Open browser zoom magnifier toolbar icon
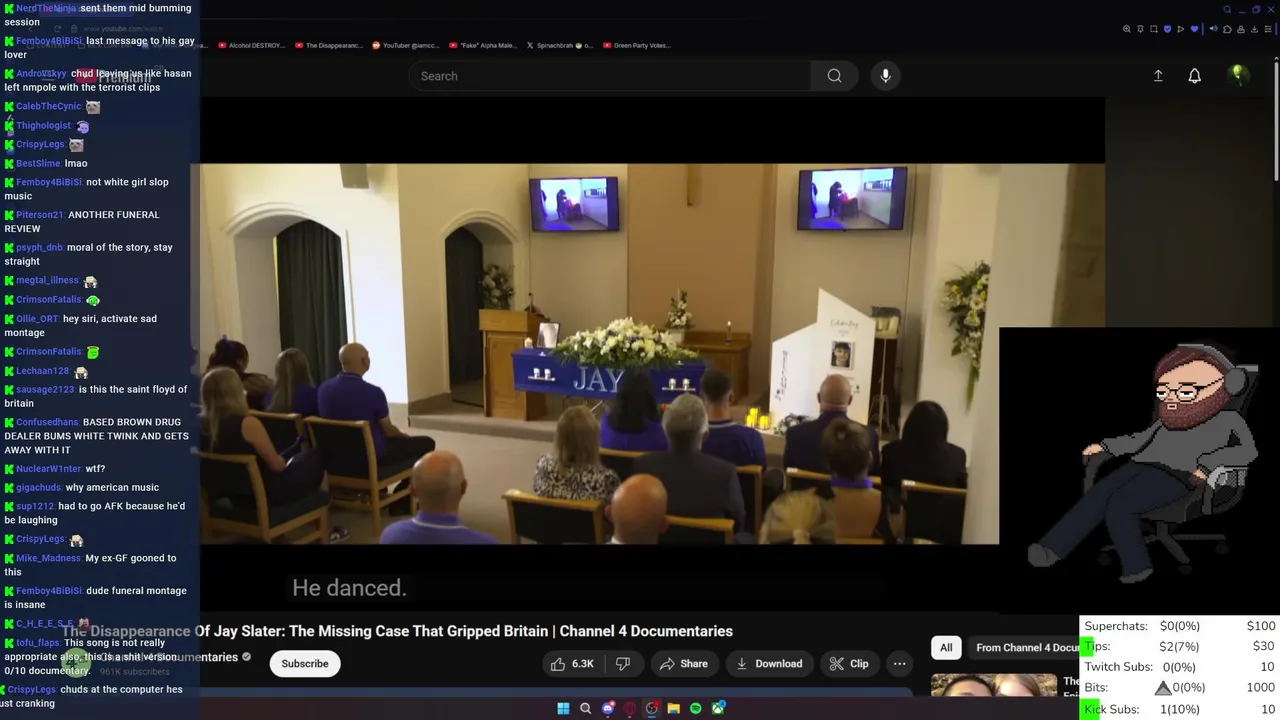Viewport: 1280px width, 720px height. (x=1127, y=29)
